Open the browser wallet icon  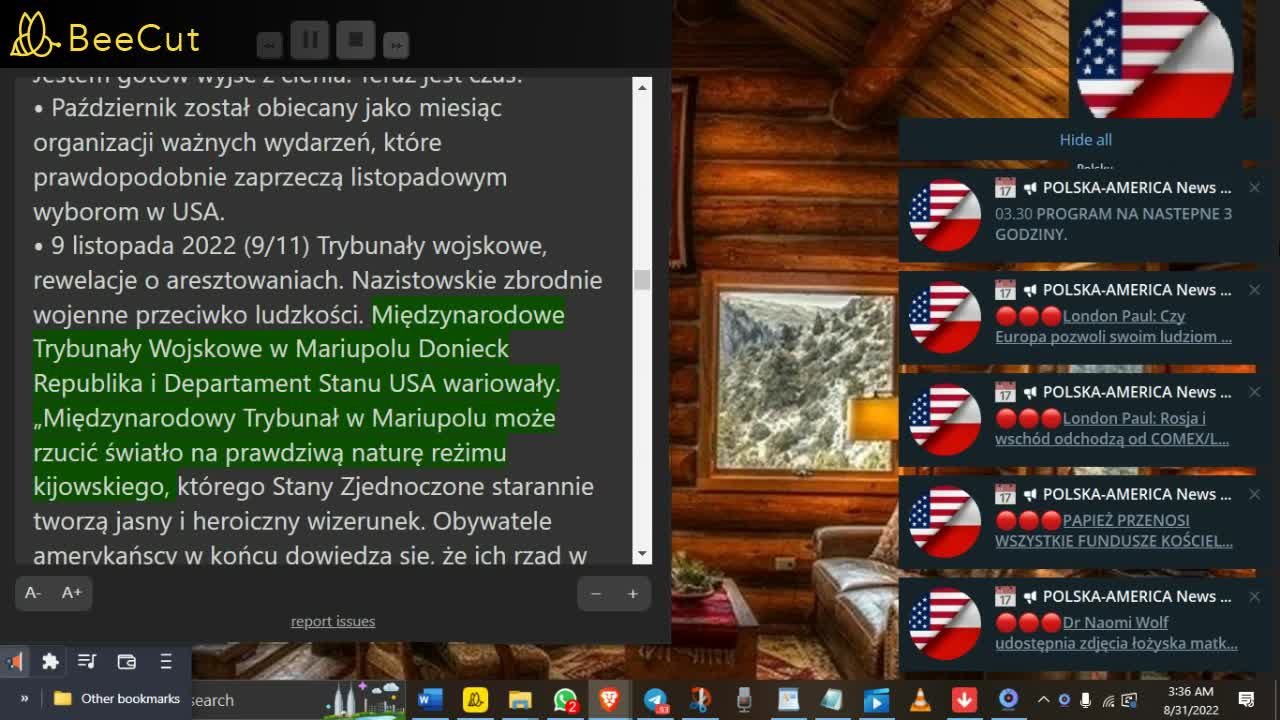(126, 661)
